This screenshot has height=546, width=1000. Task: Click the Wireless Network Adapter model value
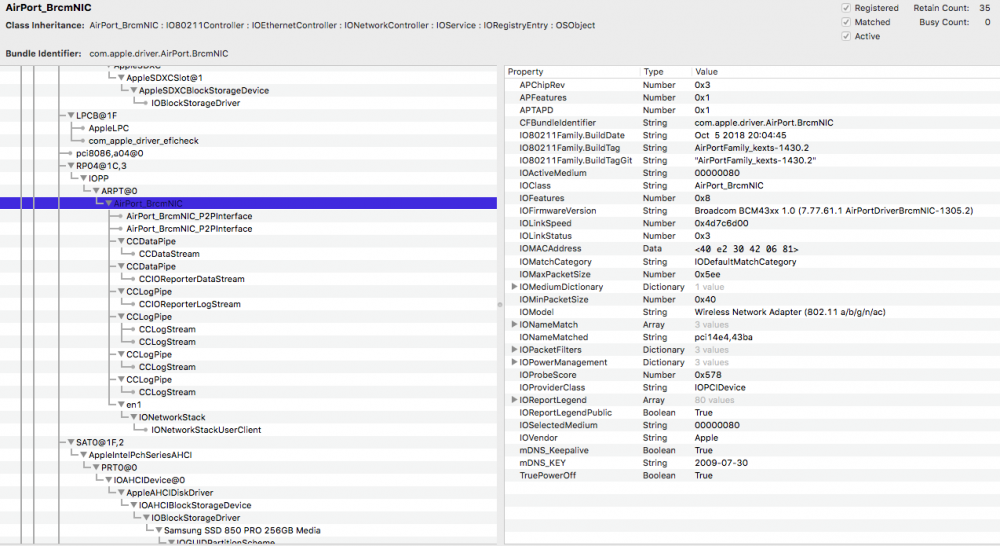[790, 312]
